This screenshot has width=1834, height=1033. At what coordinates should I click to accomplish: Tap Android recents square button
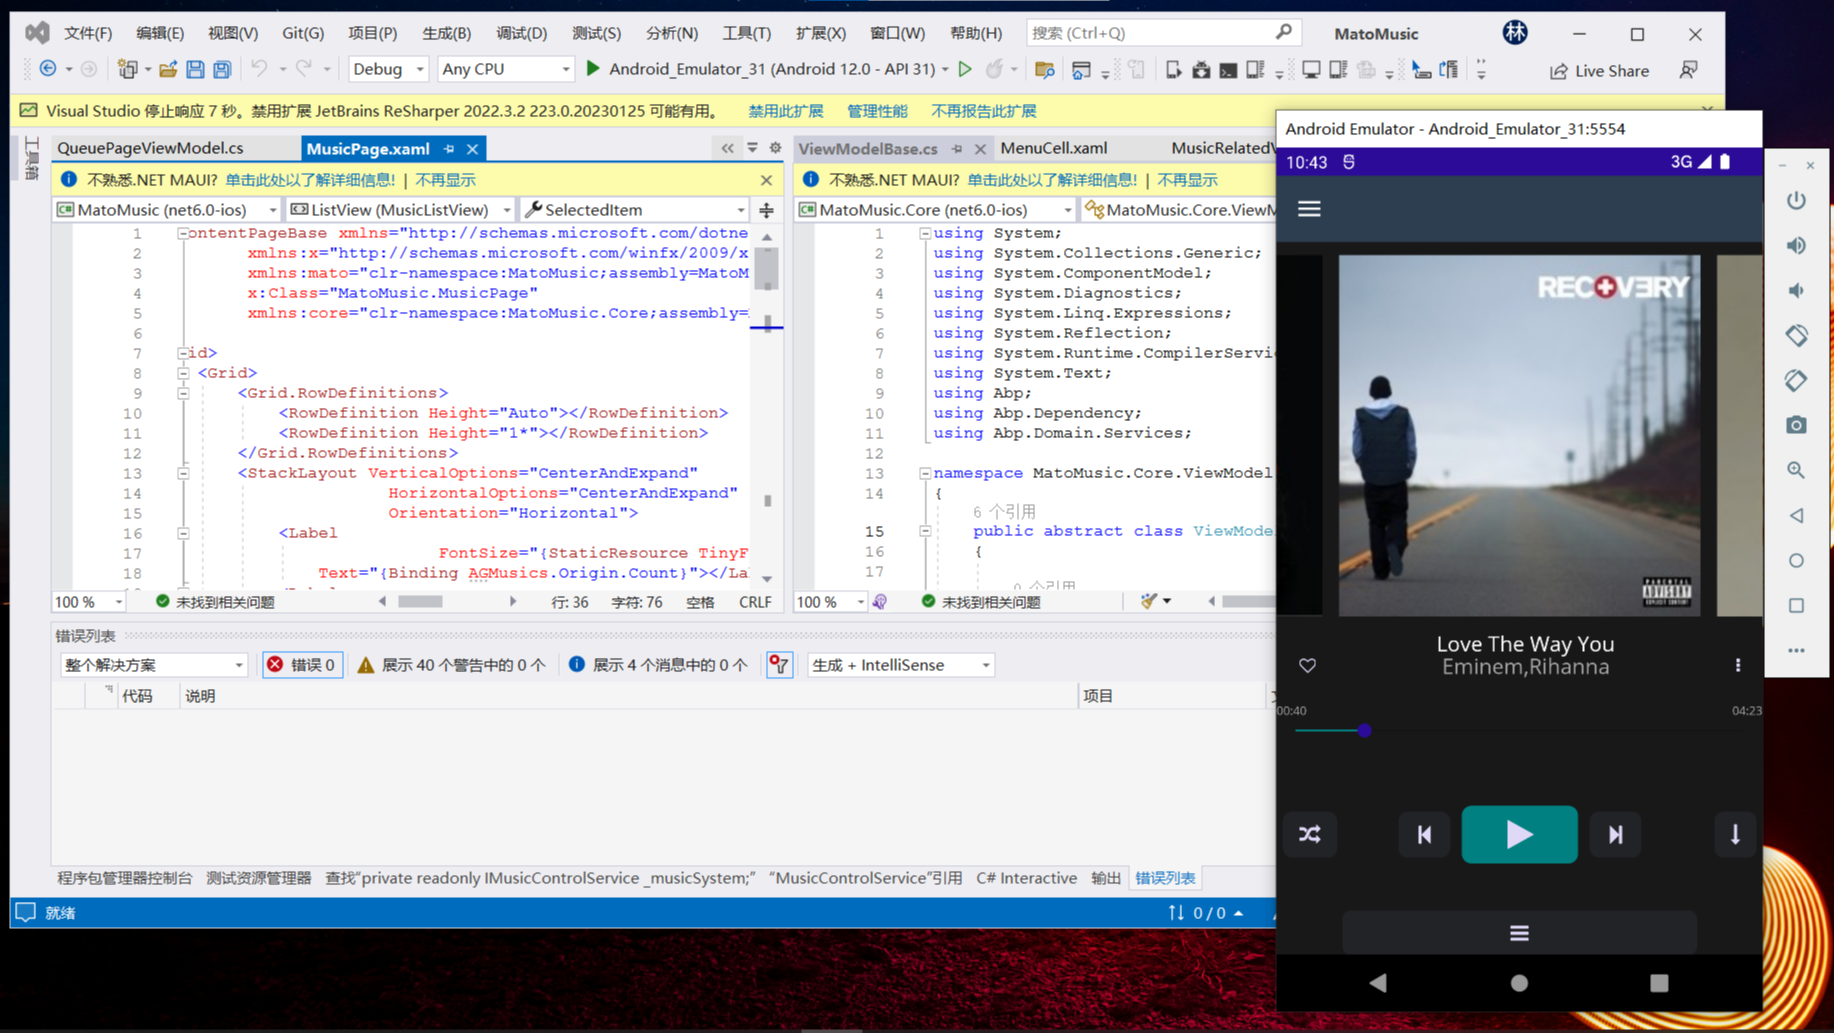coord(1659,983)
